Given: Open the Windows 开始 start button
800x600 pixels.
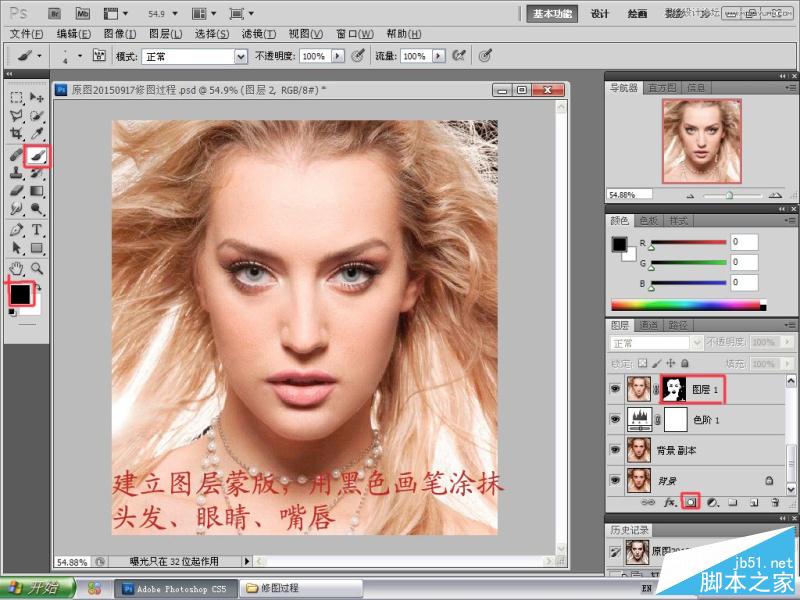Looking at the screenshot, I should coord(37,588).
